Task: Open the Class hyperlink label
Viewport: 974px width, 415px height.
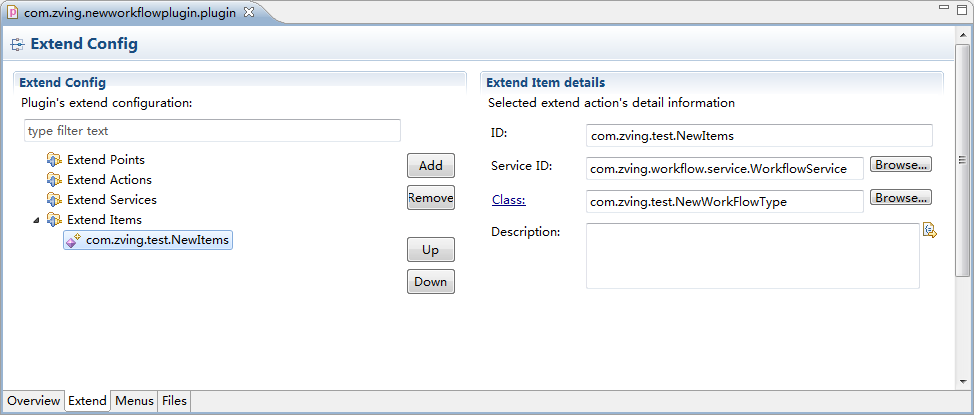Action: (508, 200)
